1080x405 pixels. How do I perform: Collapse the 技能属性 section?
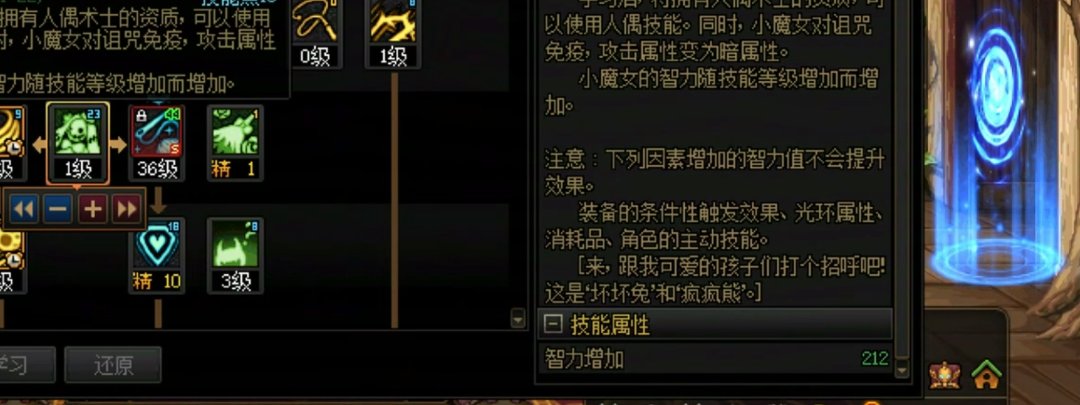point(553,324)
